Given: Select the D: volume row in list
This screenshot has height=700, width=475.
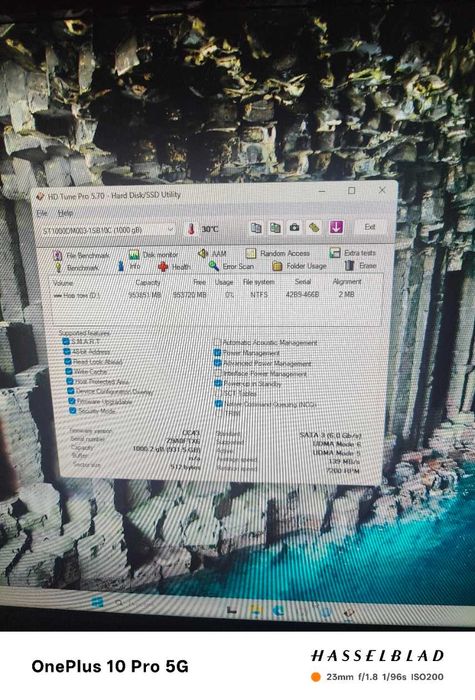Looking at the screenshot, I should [216, 295].
